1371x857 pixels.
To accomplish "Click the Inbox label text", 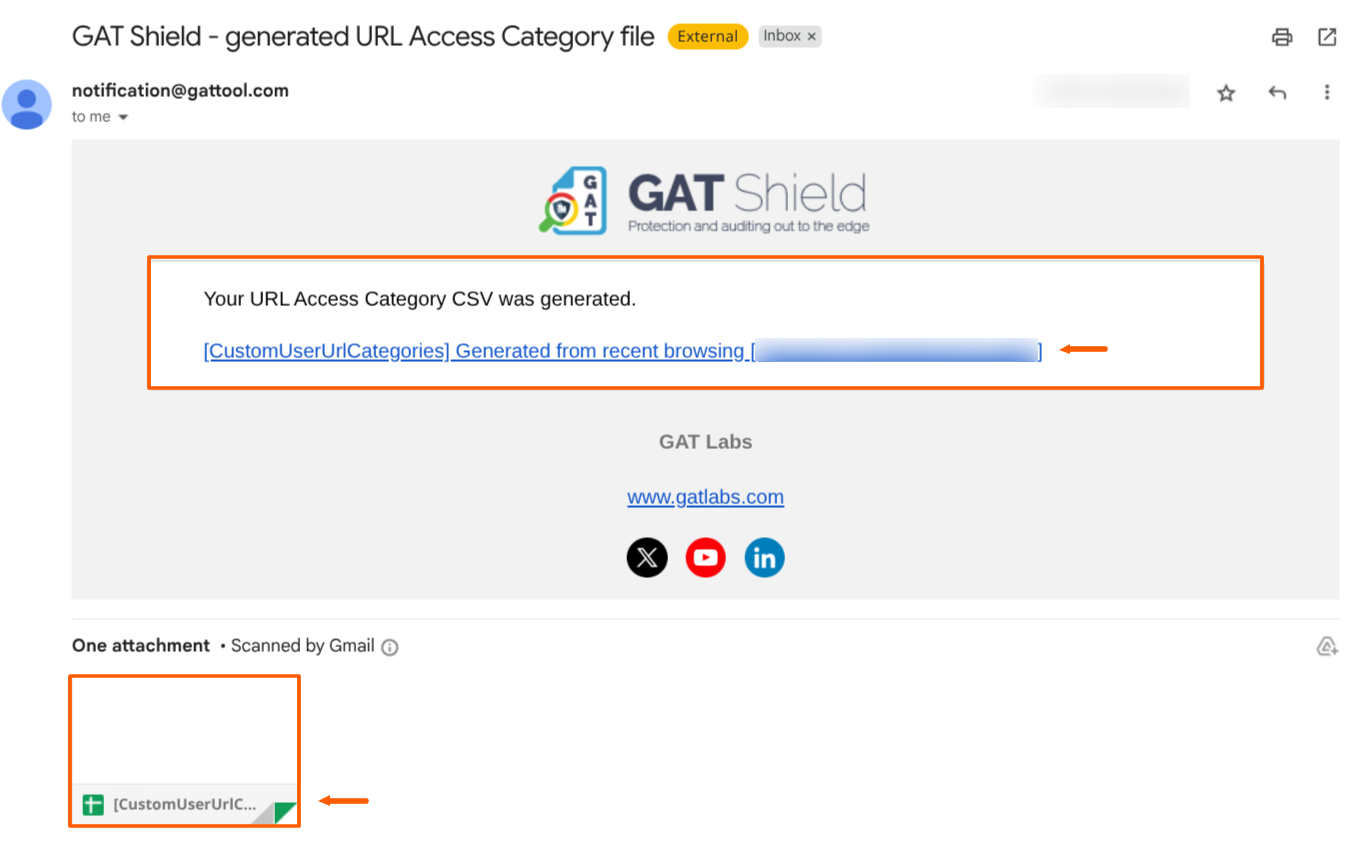I will click(x=782, y=36).
